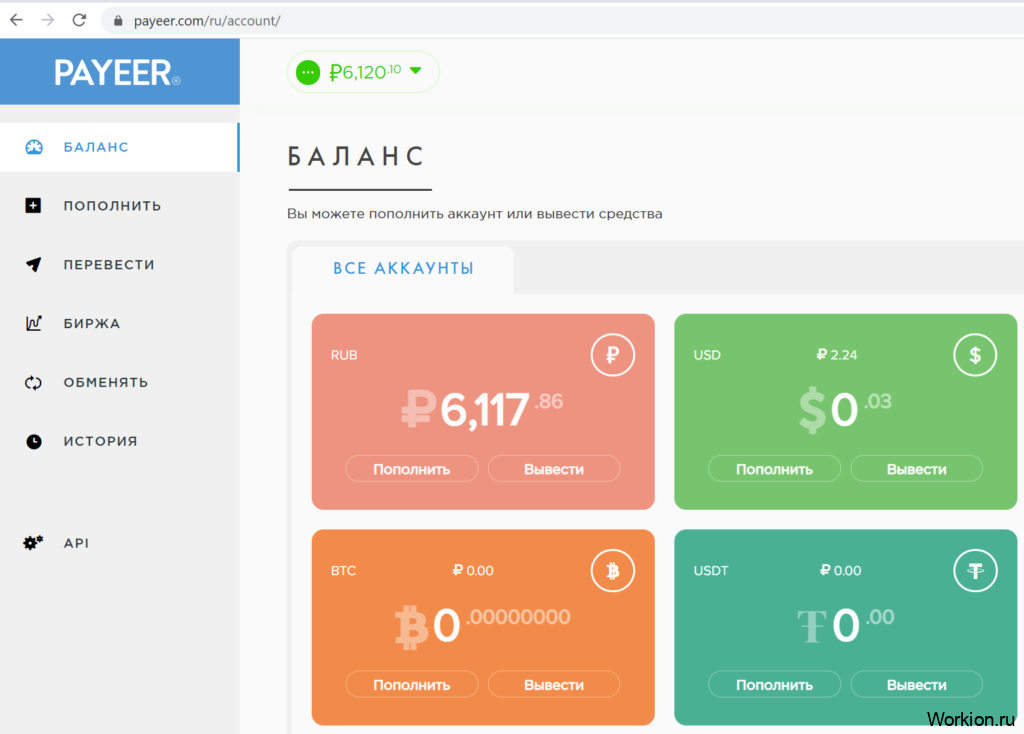Image resolution: width=1024 pixels, height=734 pixels.
Task: Click the browser address bar URL
Action: click(206, 20)
